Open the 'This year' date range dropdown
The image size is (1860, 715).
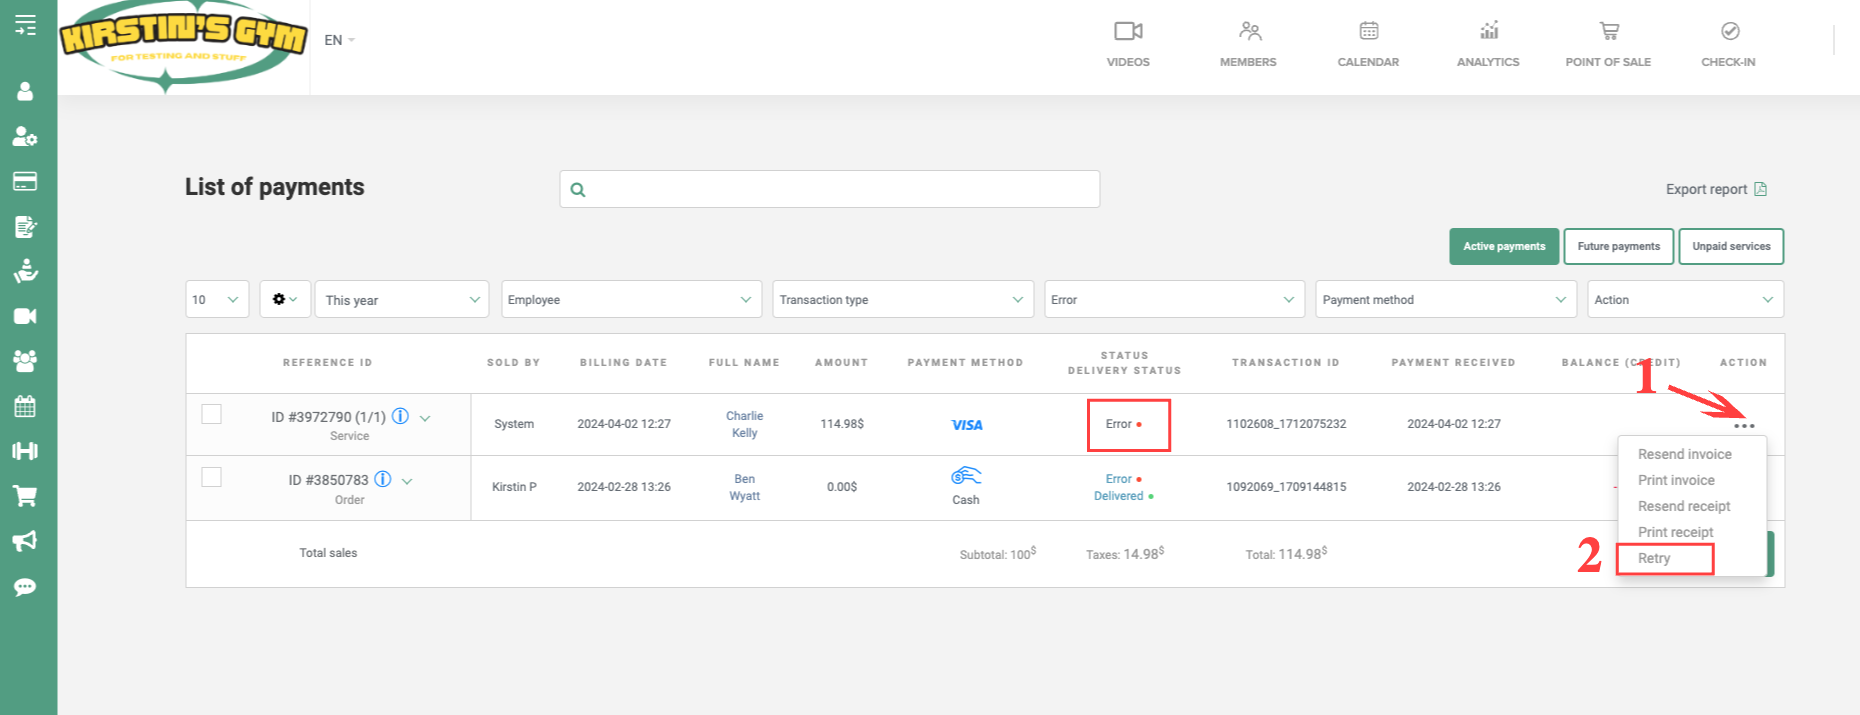401,300
